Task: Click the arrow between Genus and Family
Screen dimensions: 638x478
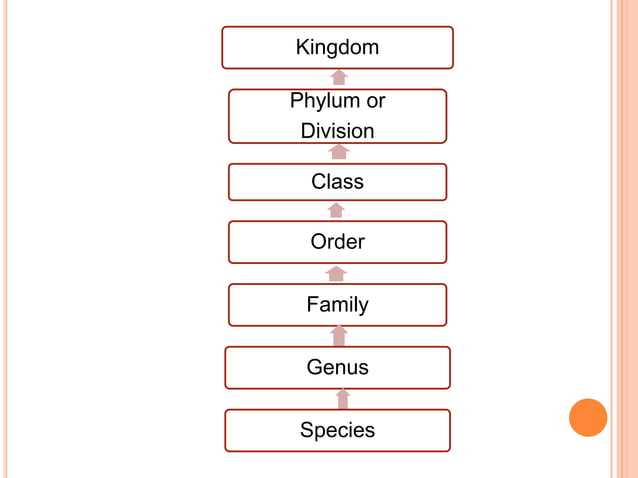Action: point(339,336)
